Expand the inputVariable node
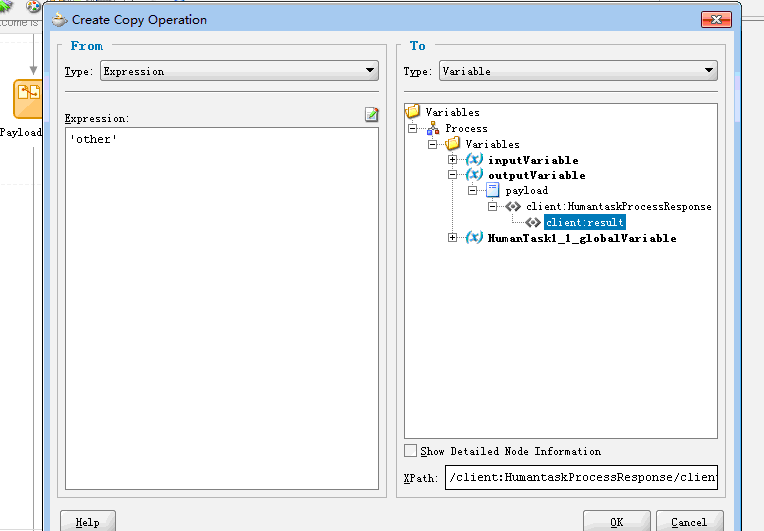The width and height of the screenshot is (764, 531). tap(453, 159)
